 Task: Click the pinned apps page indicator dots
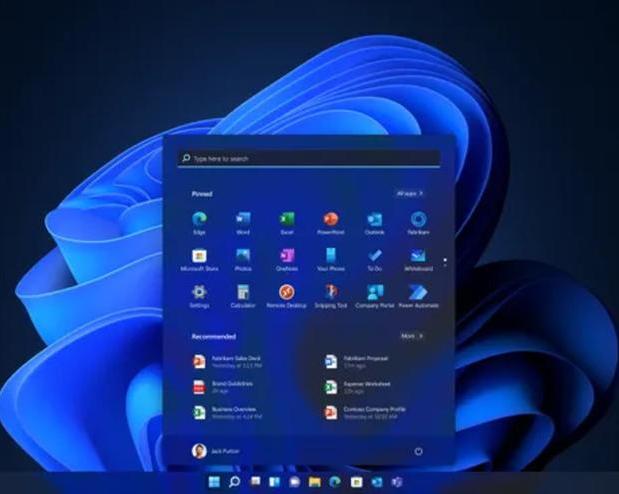pyautogui.click(x=445, y=262)
